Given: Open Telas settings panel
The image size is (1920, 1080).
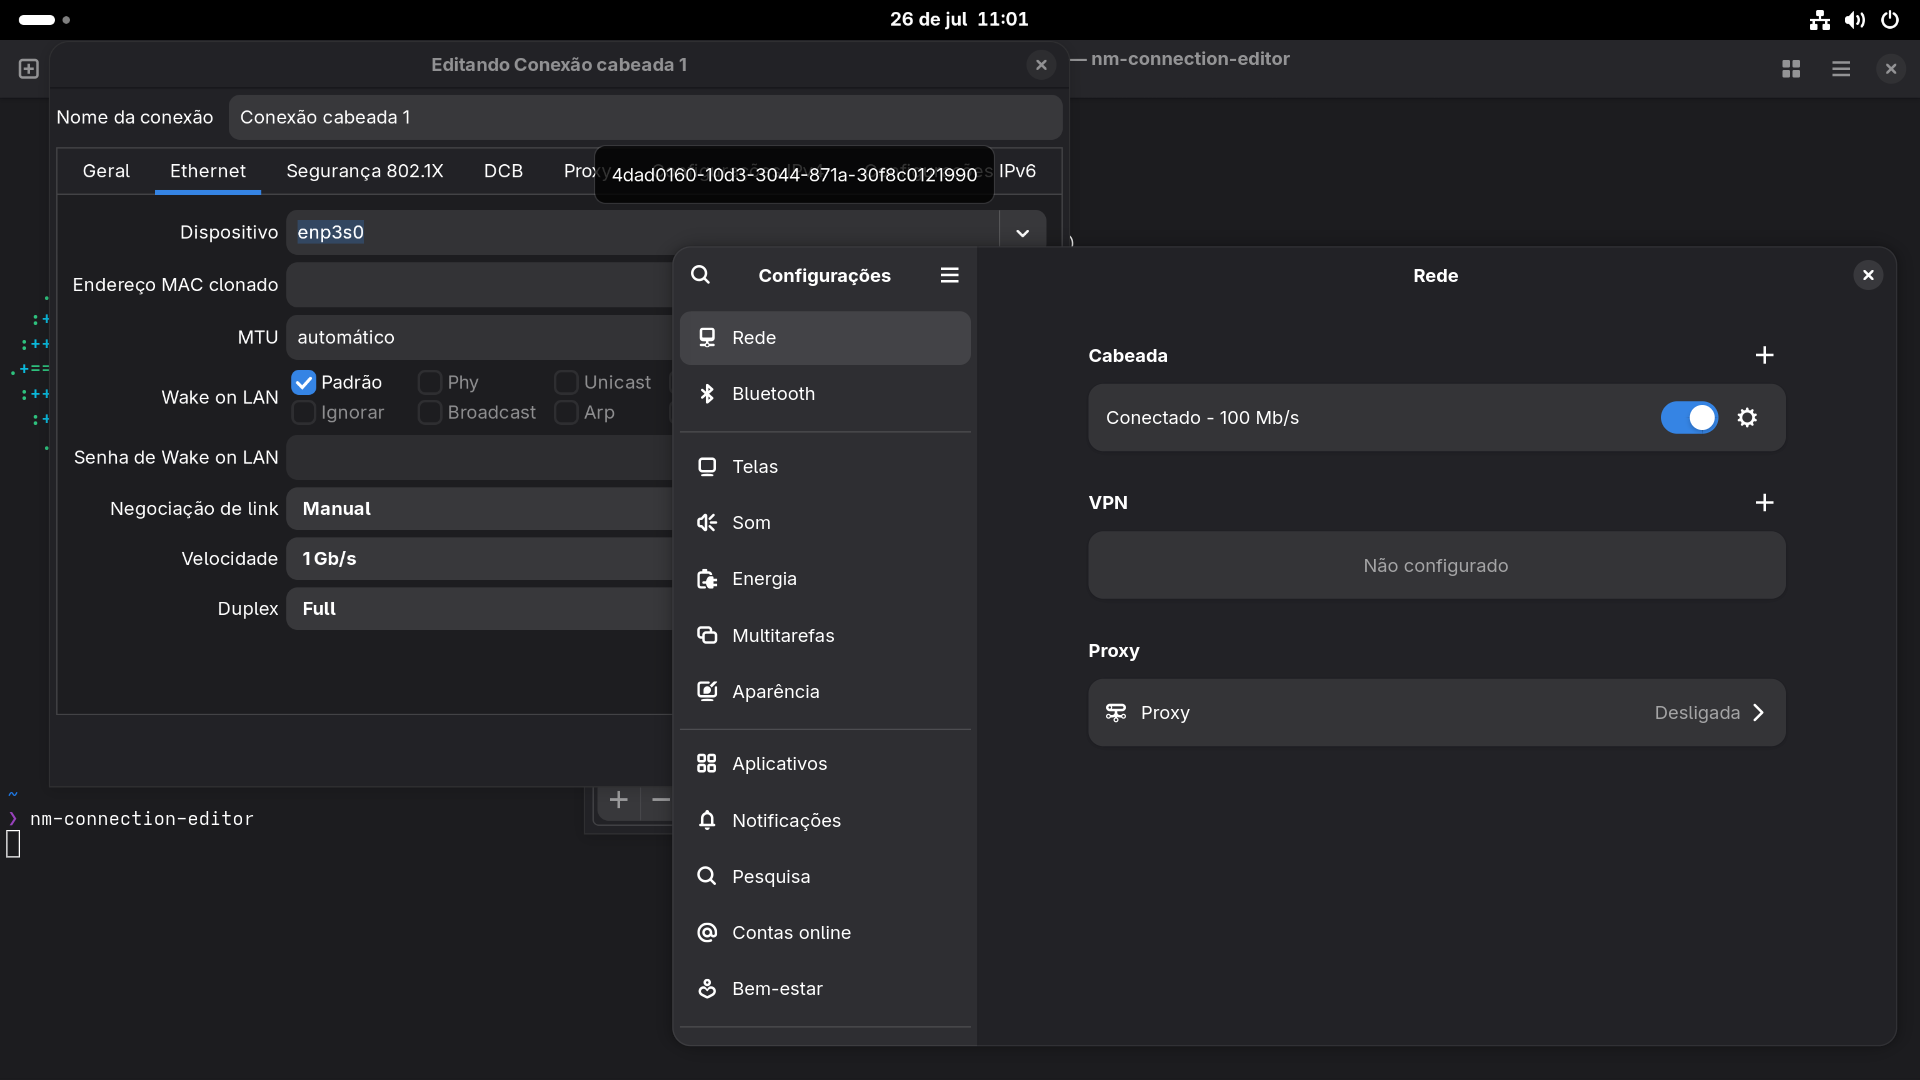Looking at the screenshot, I should pos(825,467).
